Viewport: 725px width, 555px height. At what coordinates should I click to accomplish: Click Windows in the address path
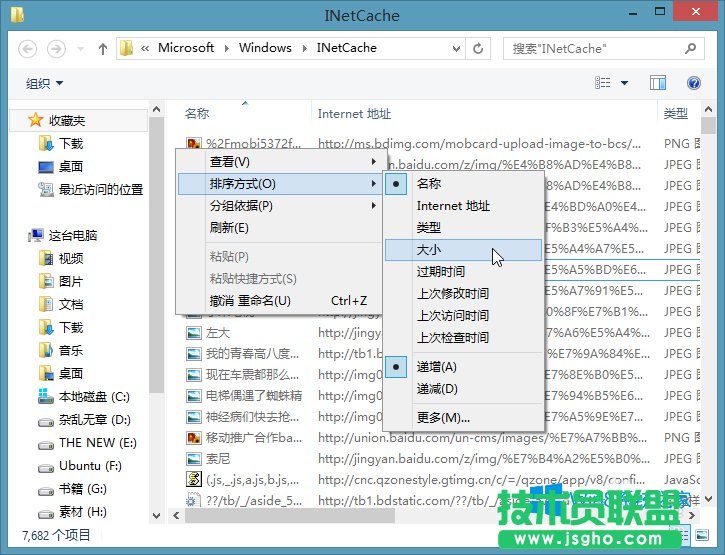265,48
